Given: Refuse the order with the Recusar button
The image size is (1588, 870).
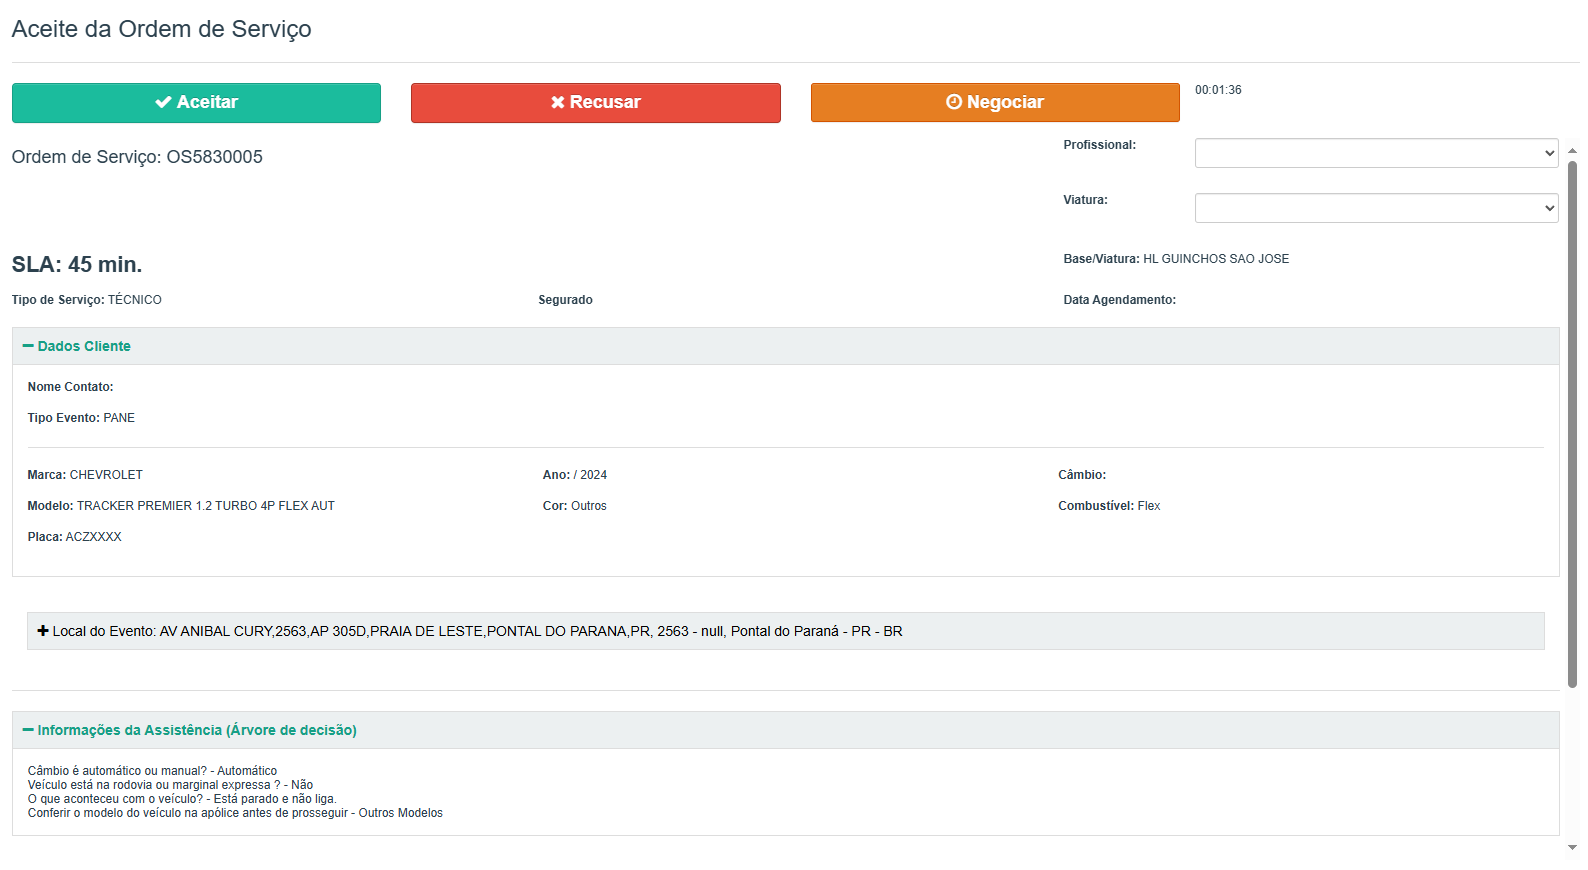Looking at the screenshot, I should pos(595,102).
